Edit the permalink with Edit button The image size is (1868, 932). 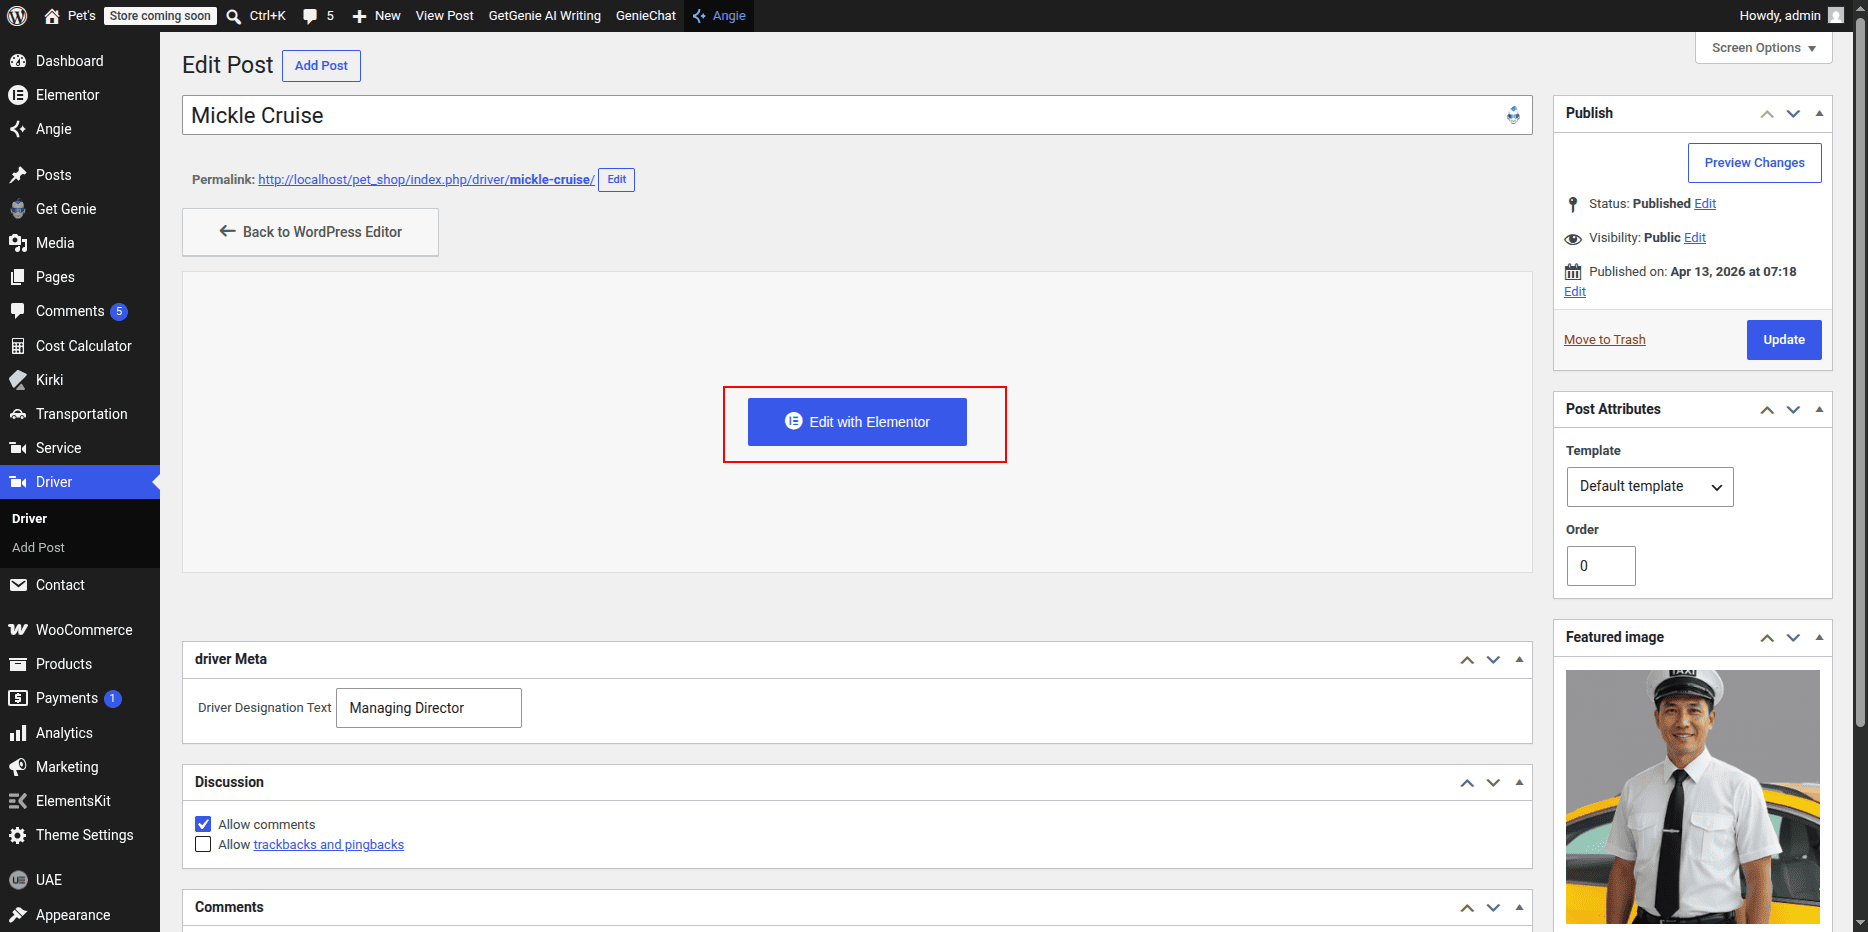(617, 180)
